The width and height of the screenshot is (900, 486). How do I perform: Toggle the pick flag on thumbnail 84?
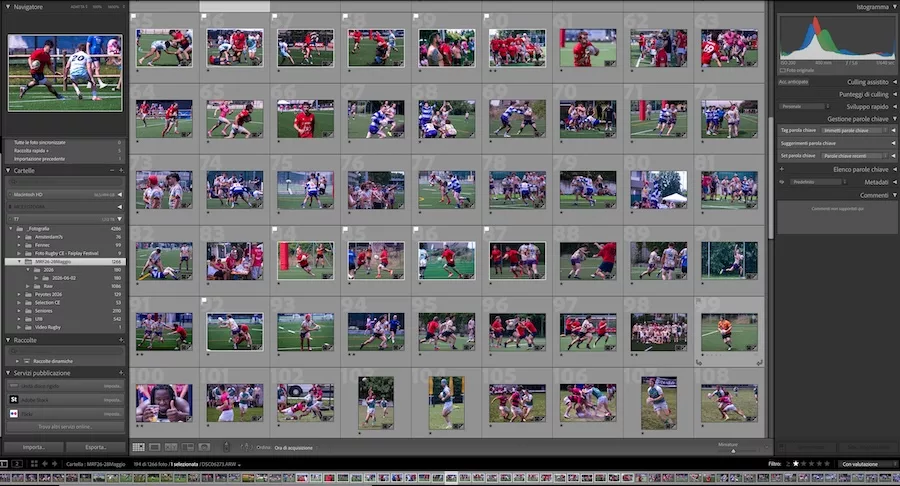point(274,230)
